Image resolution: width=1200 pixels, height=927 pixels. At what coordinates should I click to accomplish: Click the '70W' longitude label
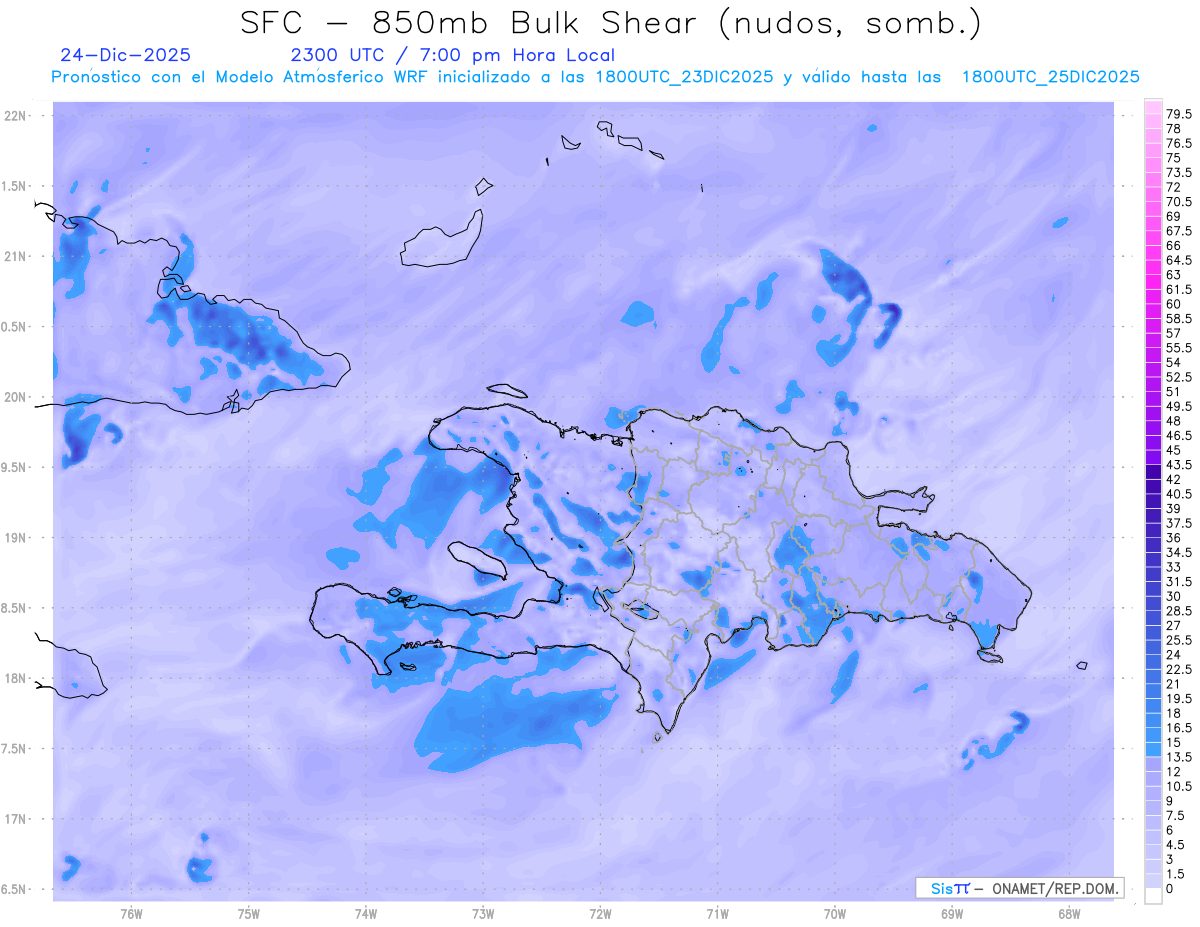pos(834,914)
